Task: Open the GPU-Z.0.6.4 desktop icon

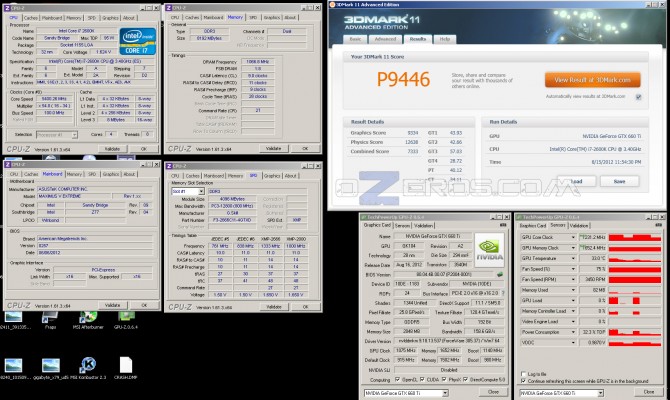Action: (126, 318)
